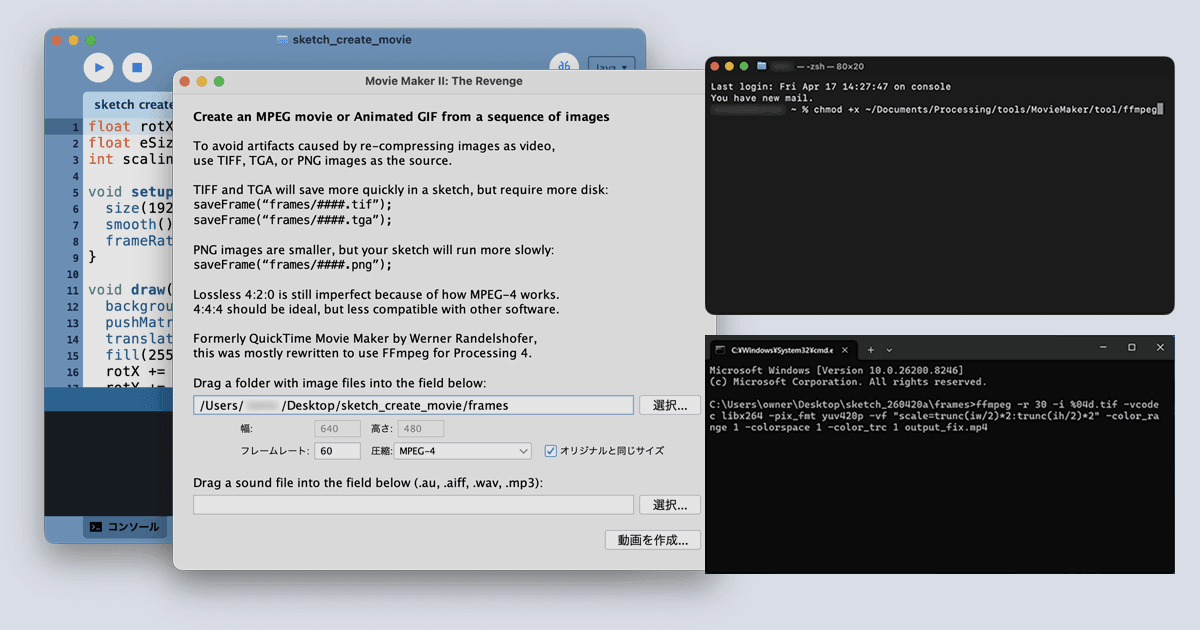The image size is (1200, 630).
Task: Click the empty sound file input field
Action: (x=413, y=504)
